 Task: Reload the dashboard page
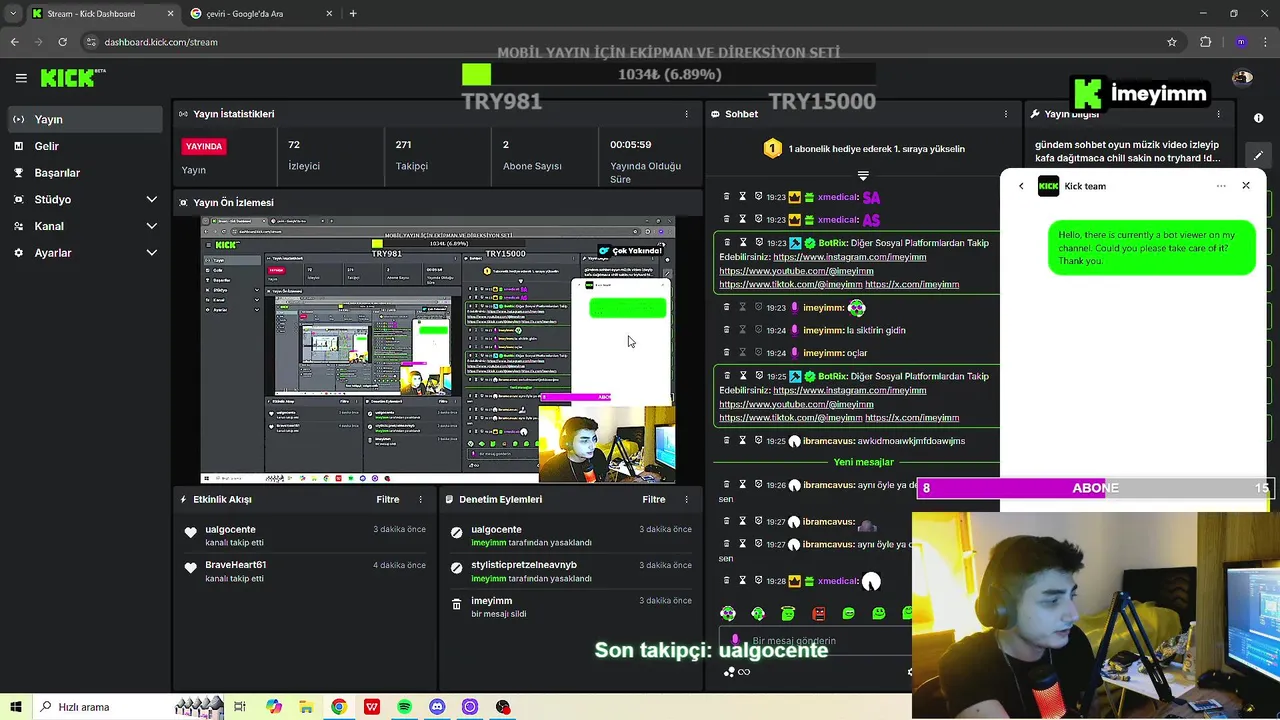pyautogui.click(x=62, y=42)
